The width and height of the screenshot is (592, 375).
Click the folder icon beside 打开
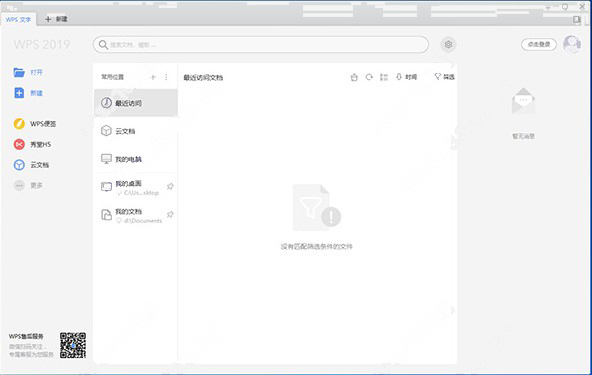click(x=19, y=72)
